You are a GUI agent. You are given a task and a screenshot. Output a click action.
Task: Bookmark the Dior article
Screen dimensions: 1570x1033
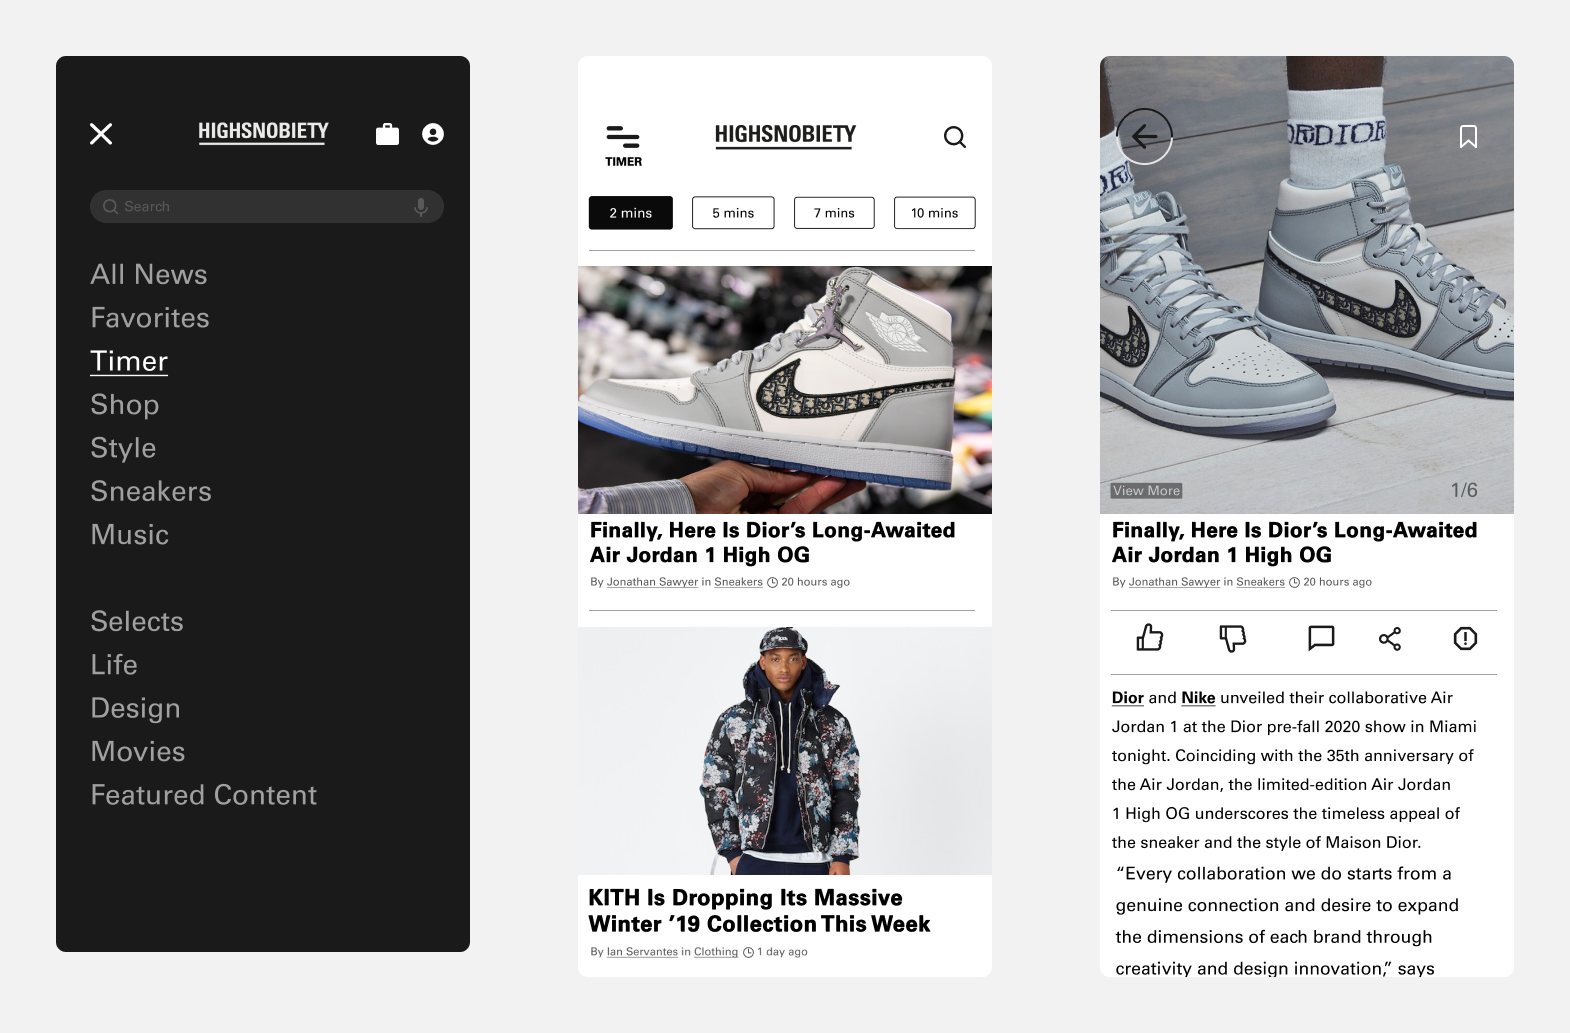point(1468,136)
